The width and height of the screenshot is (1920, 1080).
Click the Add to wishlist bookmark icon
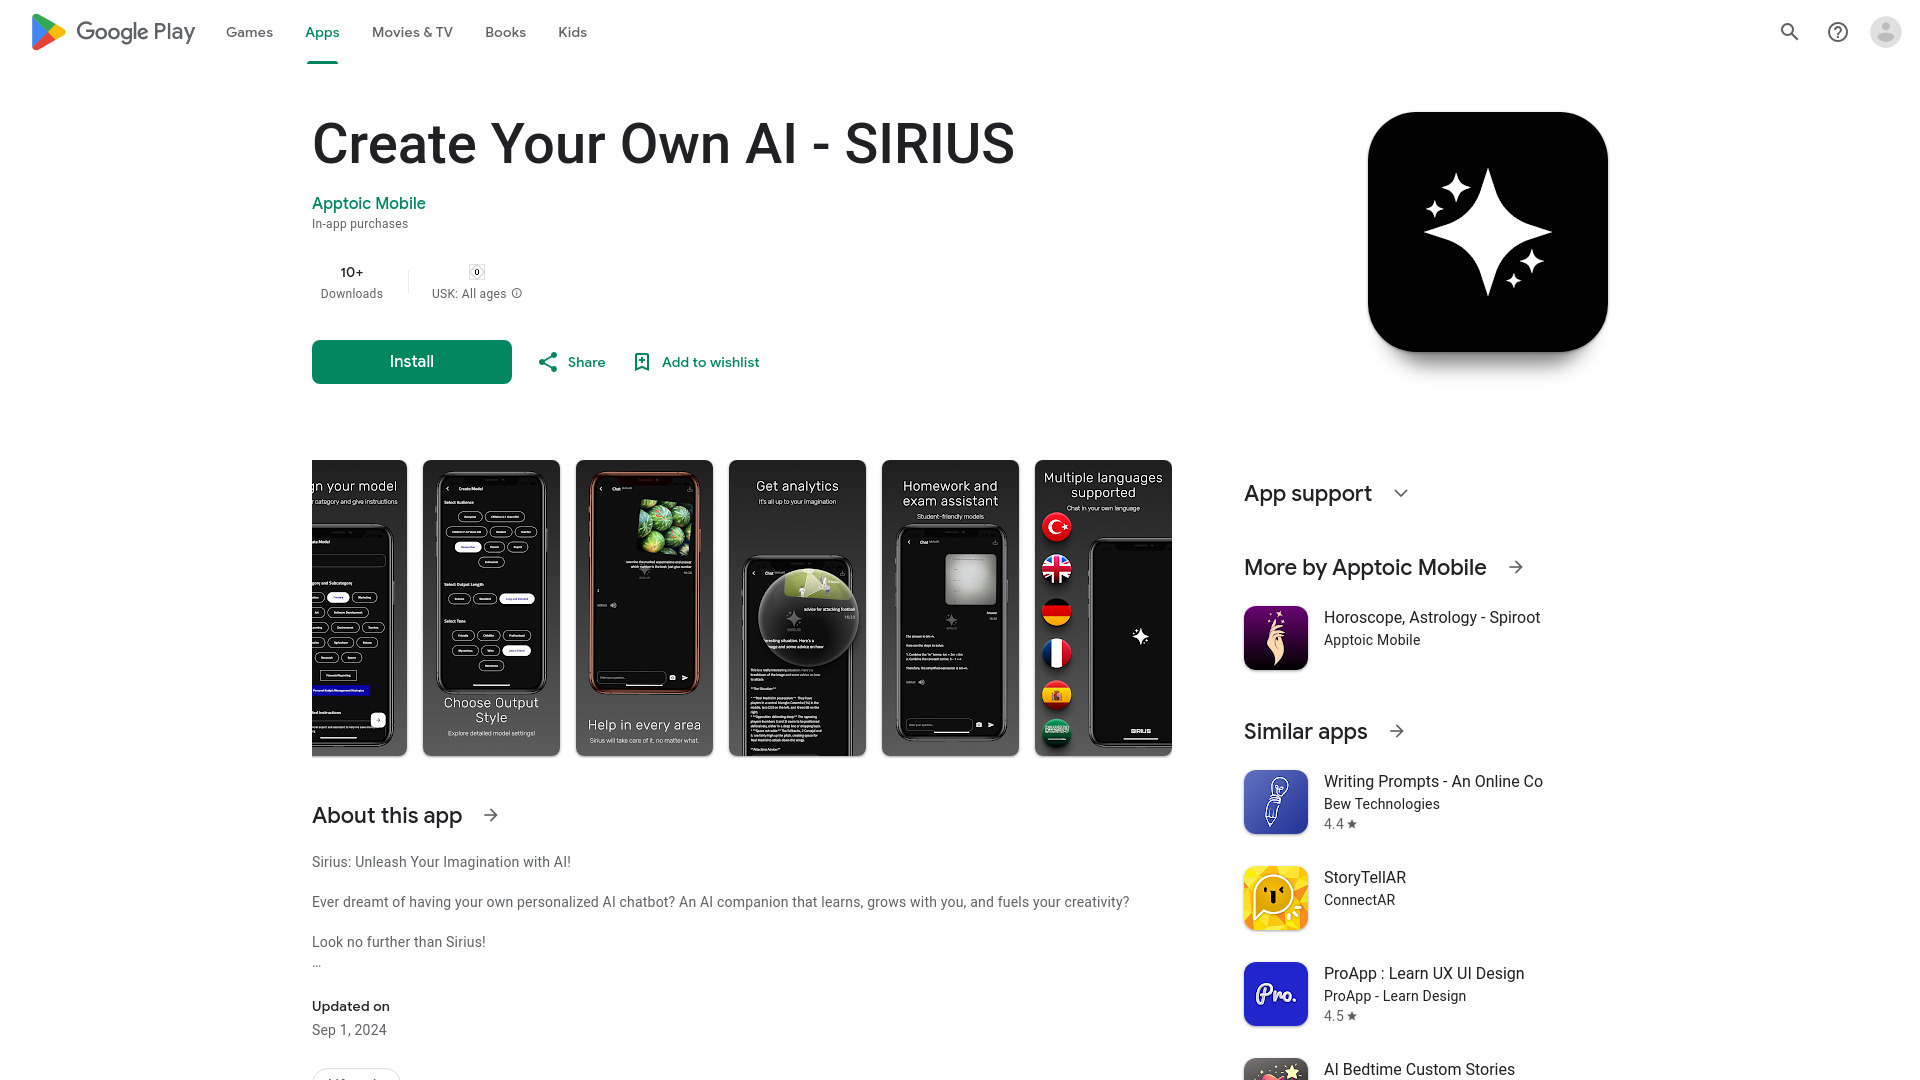coord(642,361)
